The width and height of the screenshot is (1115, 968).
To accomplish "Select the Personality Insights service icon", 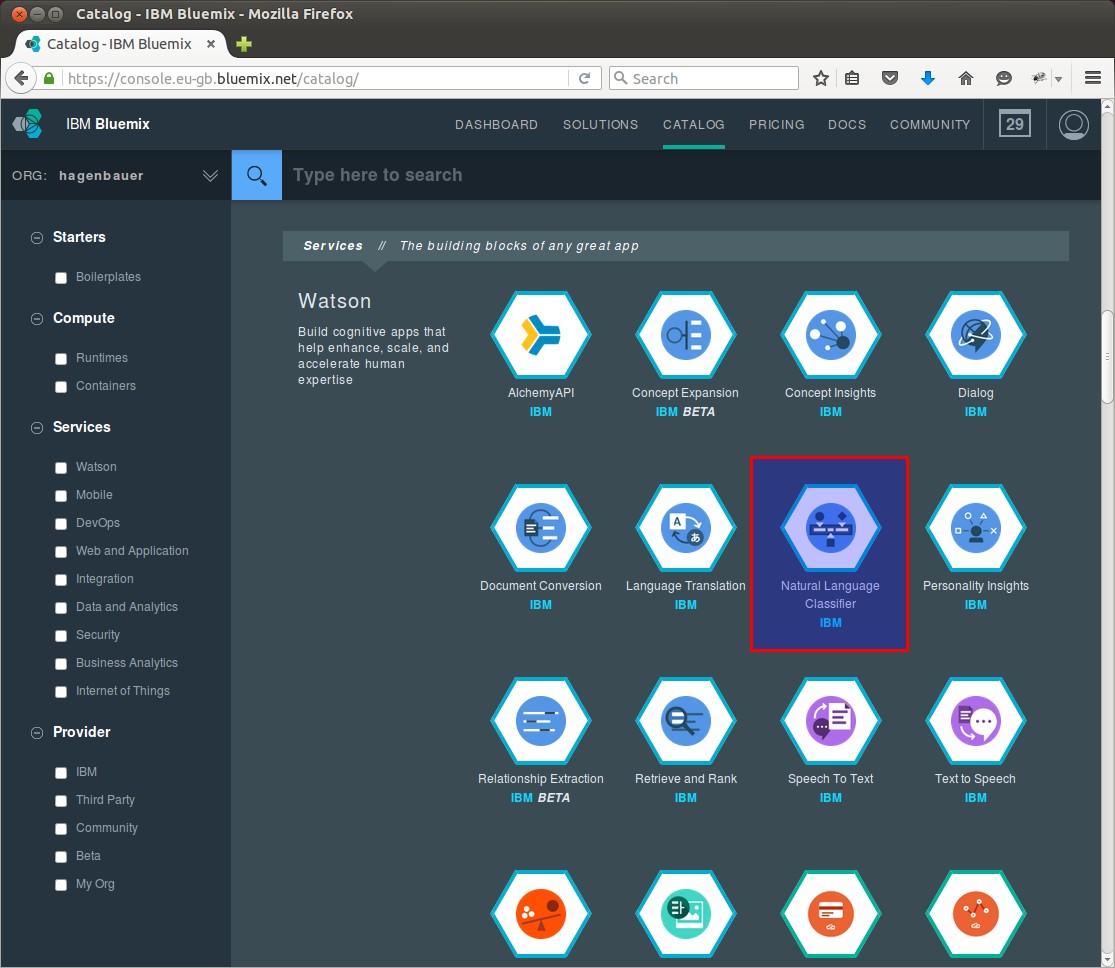I will [x=976, y=528].
